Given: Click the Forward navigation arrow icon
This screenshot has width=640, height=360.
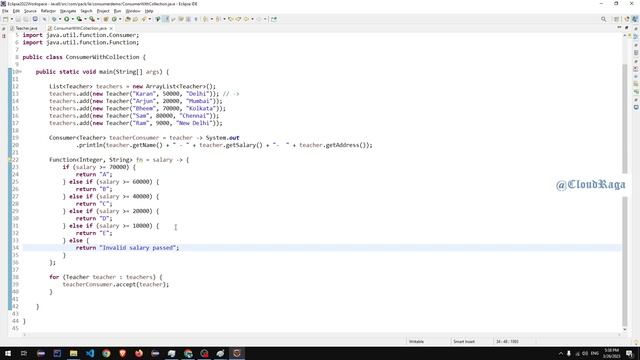Looking at the screenshot, I should tap(259, 19).
